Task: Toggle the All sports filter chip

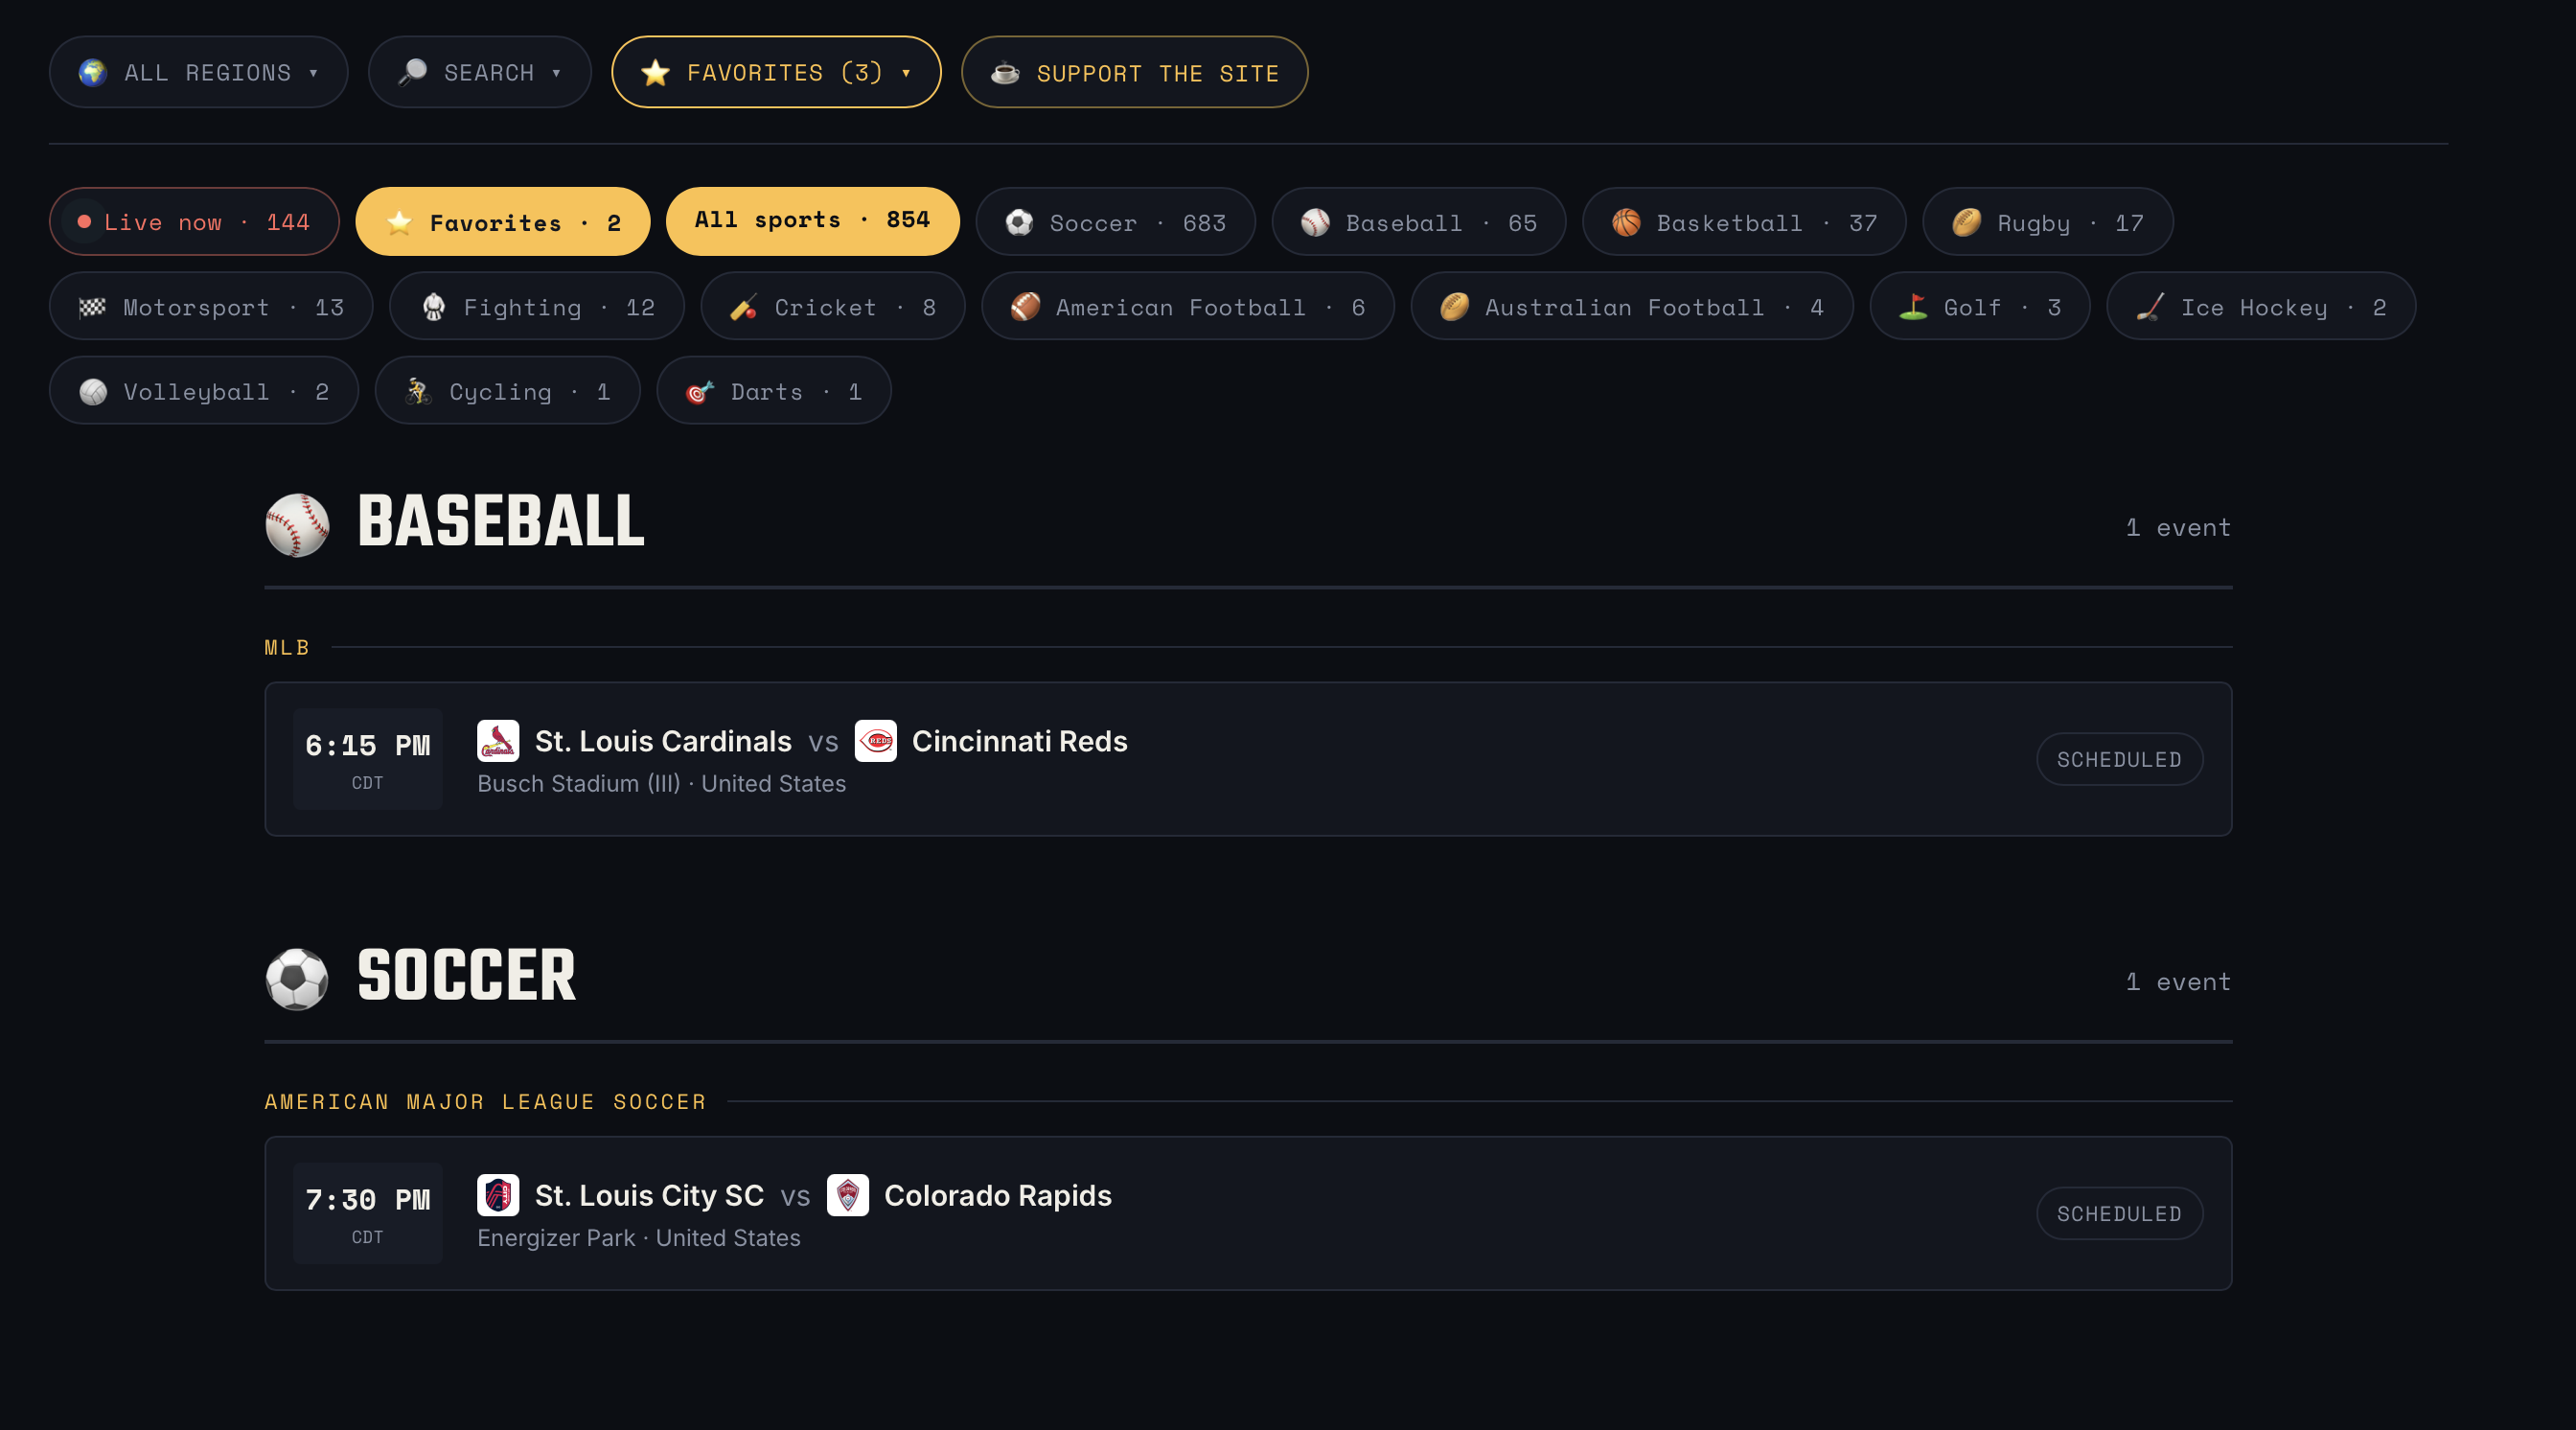Action: pos(813,221)
